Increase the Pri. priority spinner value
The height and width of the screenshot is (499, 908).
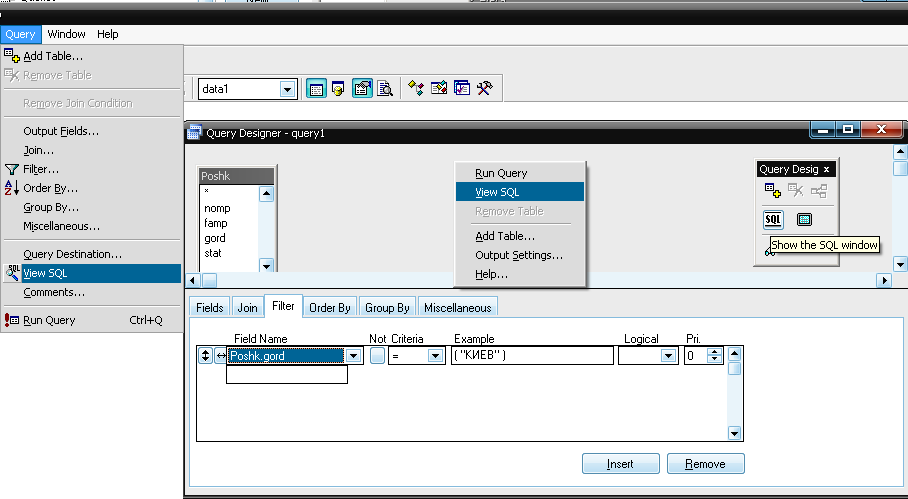tap(715, 352)
